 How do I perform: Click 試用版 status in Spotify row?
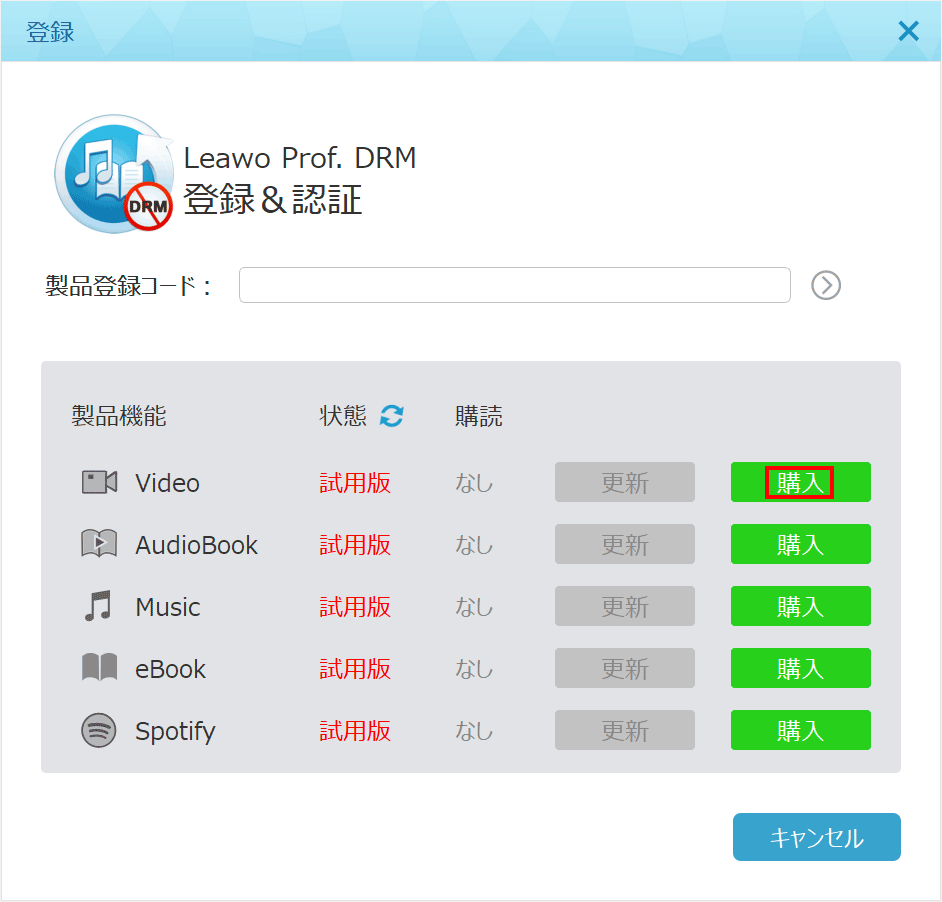click(x=355, y=731)
